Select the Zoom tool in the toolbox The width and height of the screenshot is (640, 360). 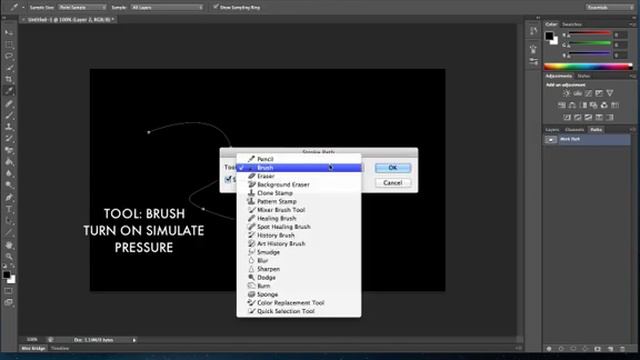pyautogui.click(x=9, y=257)
